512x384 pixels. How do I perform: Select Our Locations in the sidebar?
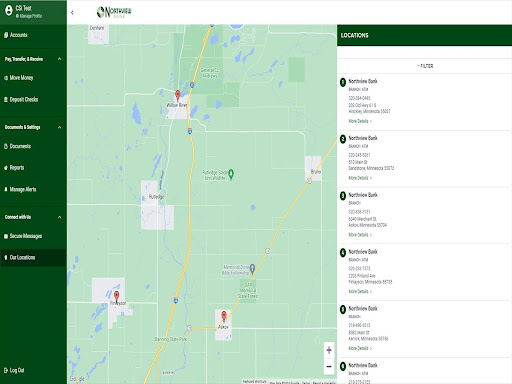[33, 257]
